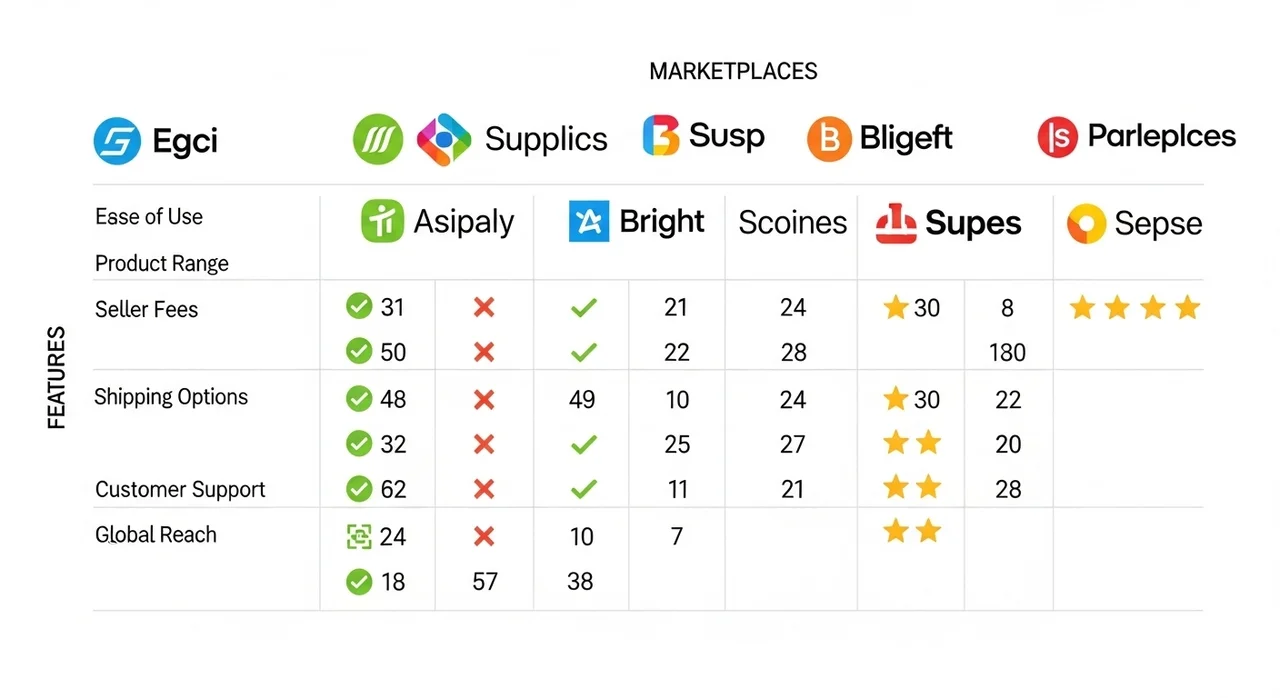1280x698 pixels.
Task: Click the blue Bright star icon
Action: click(x=588, y=221)
